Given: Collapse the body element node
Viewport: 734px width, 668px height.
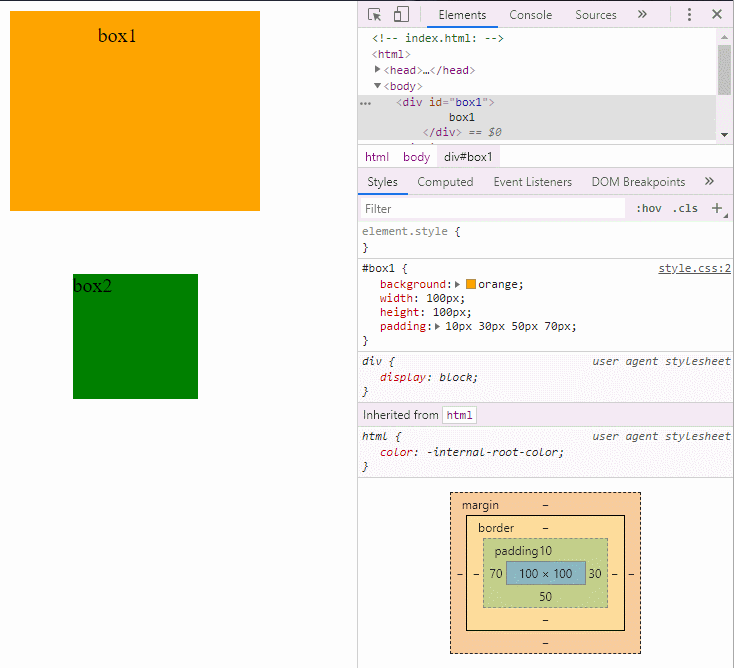Looking at the screenshot, I should (x=377, y=86).
